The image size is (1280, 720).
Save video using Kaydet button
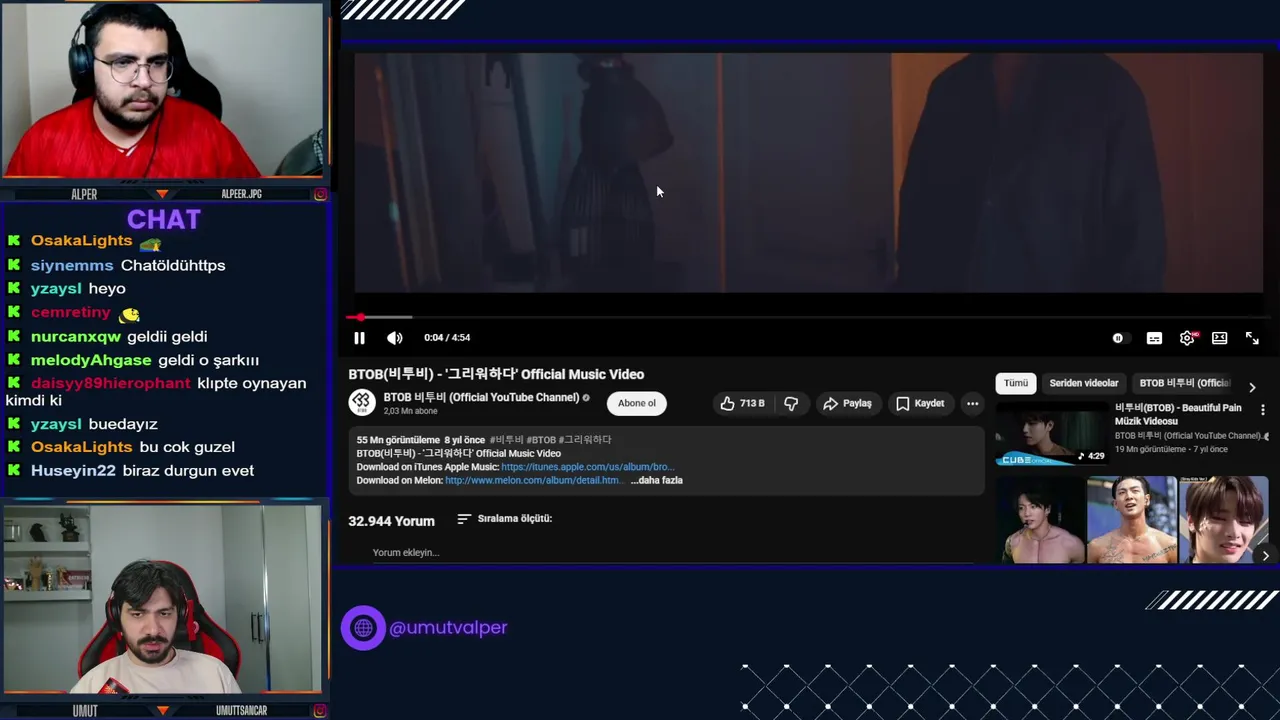click(x=920, y=403)
